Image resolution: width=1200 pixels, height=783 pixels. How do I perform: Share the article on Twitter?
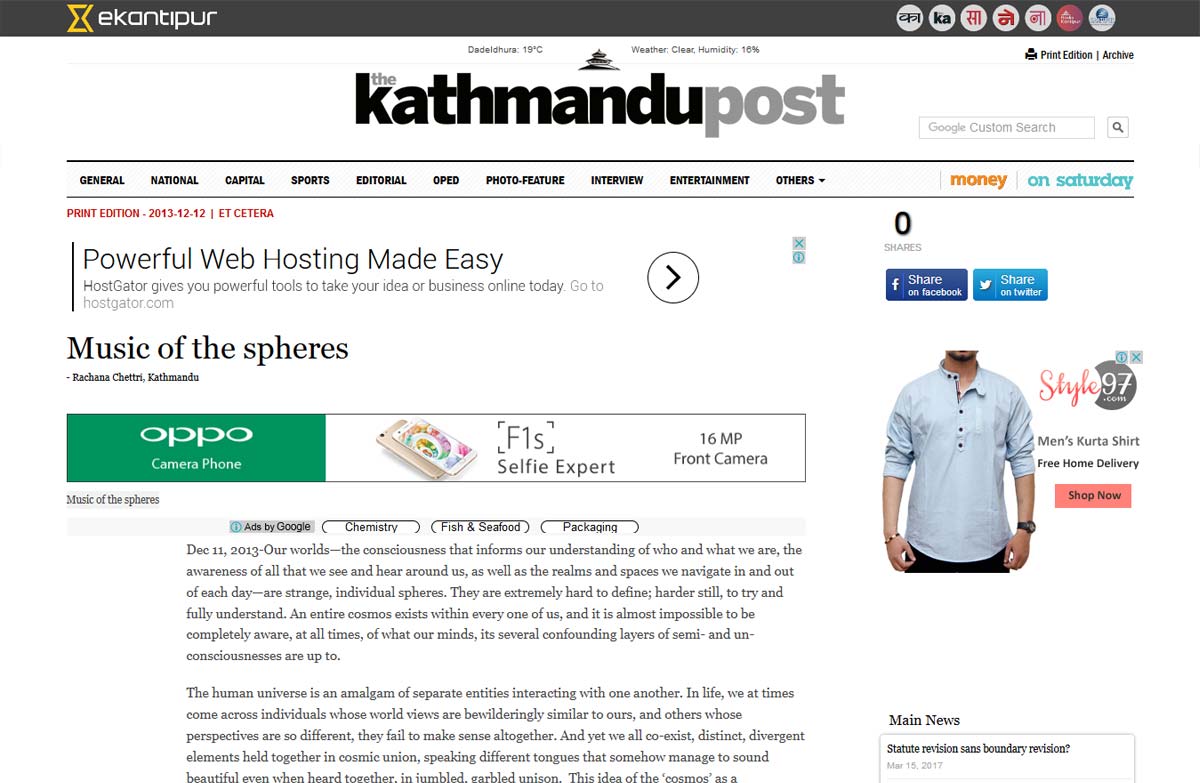click(x=1010, y=285)
